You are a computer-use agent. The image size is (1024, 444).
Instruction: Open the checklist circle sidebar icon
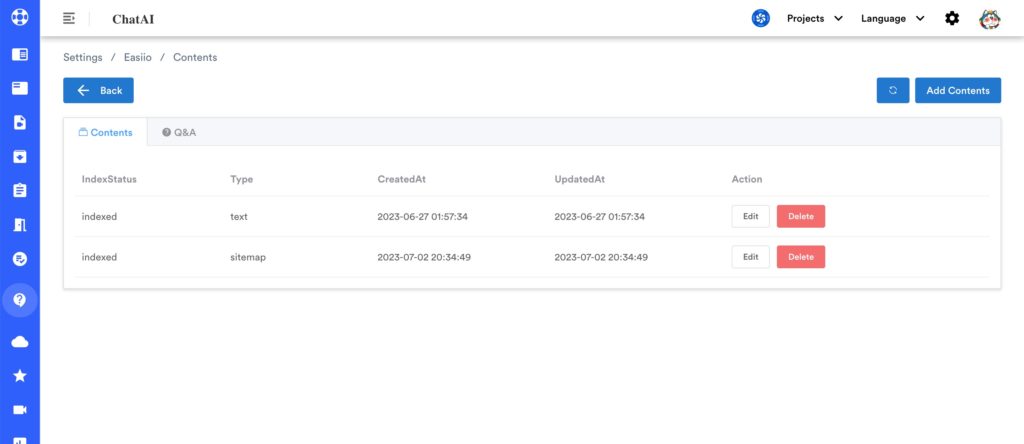[x=20, y=259]
